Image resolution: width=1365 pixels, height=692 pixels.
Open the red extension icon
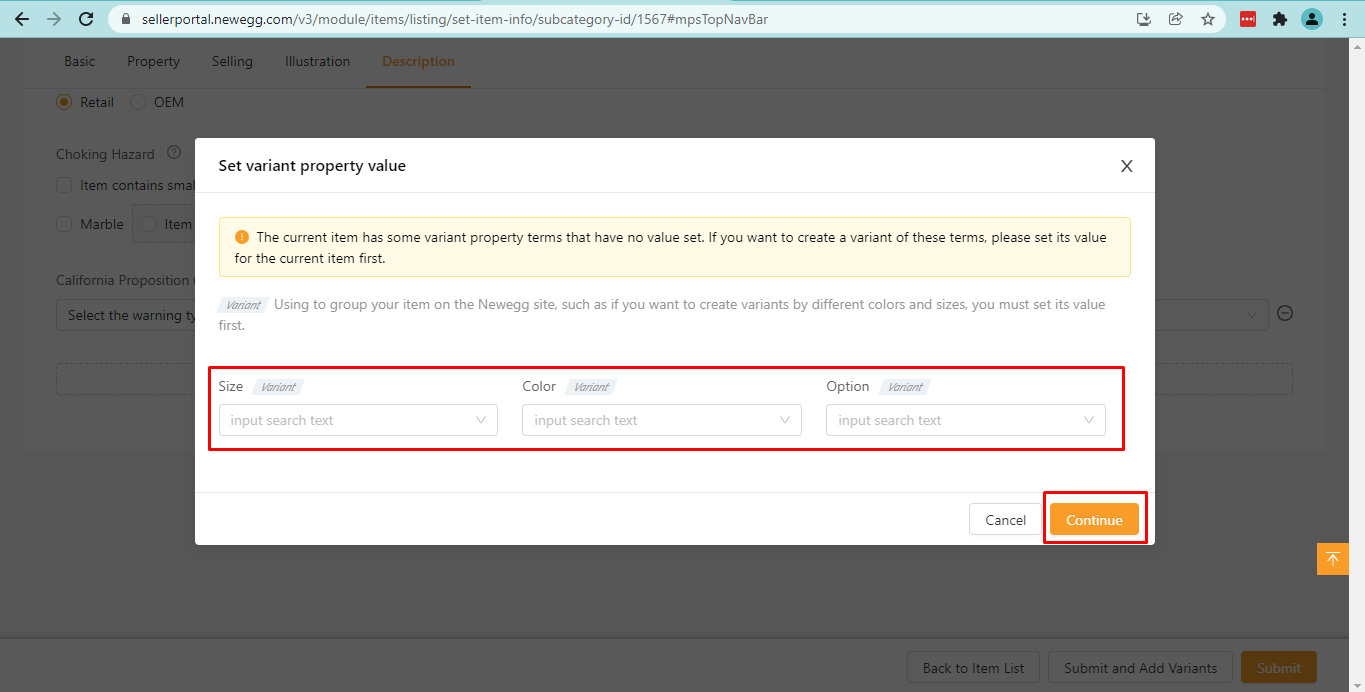click(x=1248, y=19)
